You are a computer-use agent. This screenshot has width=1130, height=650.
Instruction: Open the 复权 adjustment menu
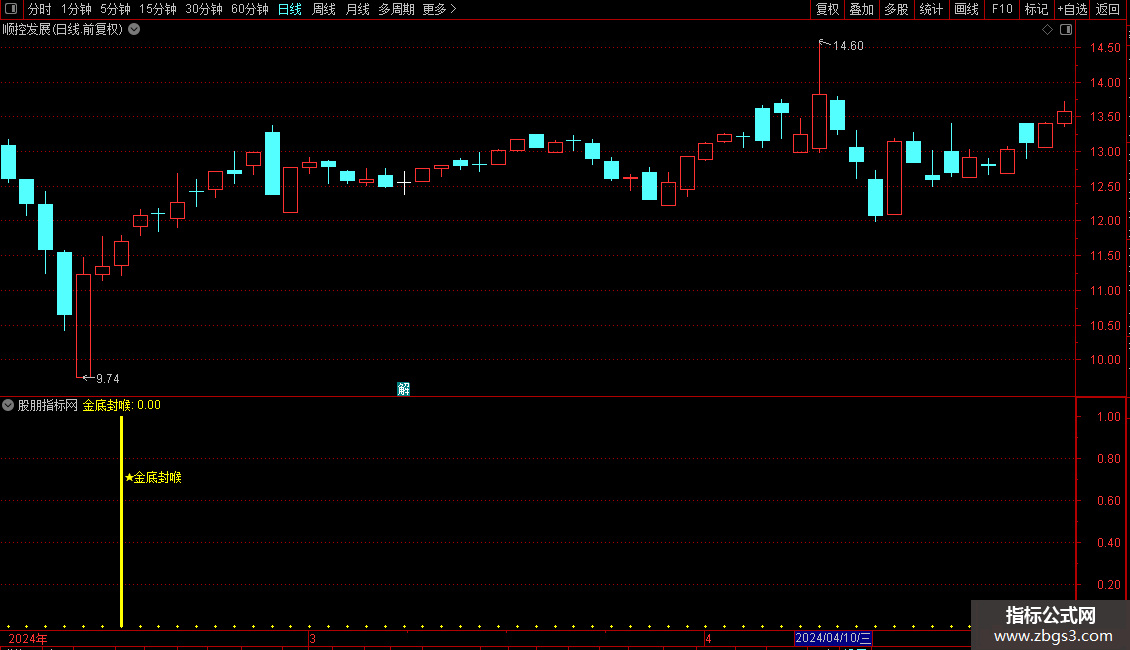click(827, 9)
